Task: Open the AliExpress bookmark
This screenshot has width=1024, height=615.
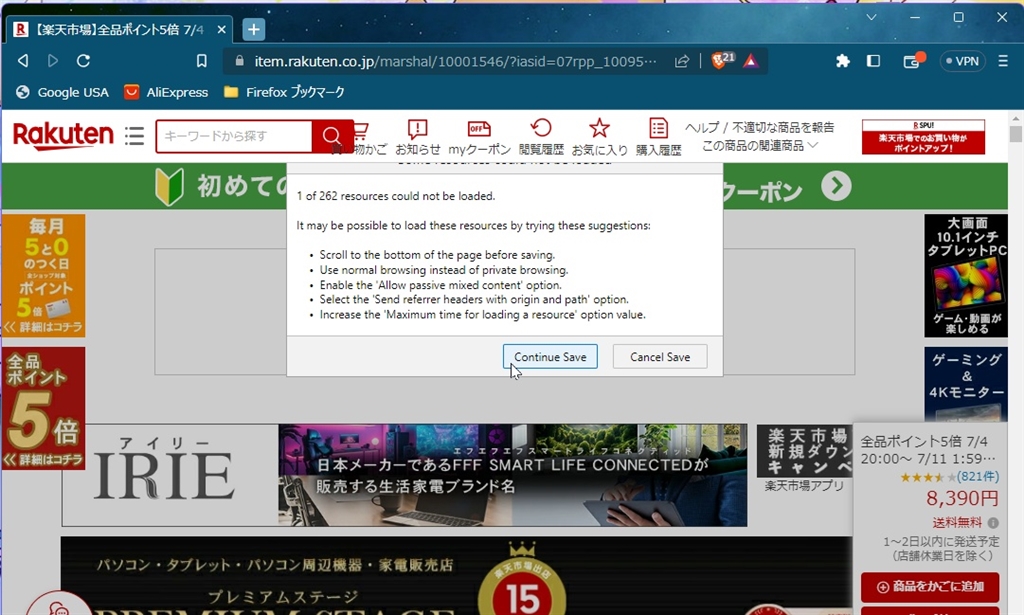Action: (x=167, y=92)
